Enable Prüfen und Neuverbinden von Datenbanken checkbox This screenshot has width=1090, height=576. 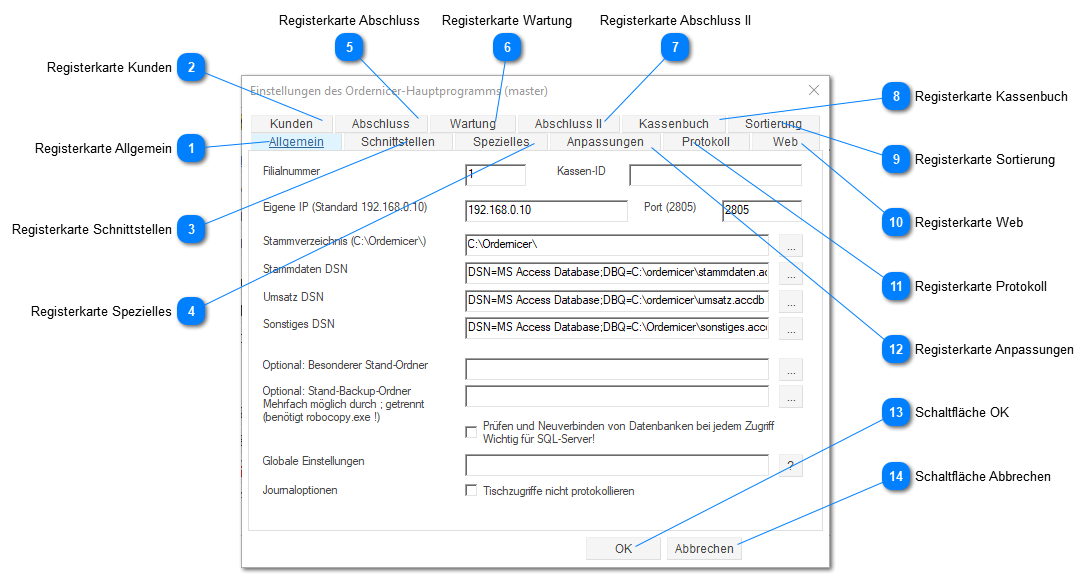coord(472,432)
